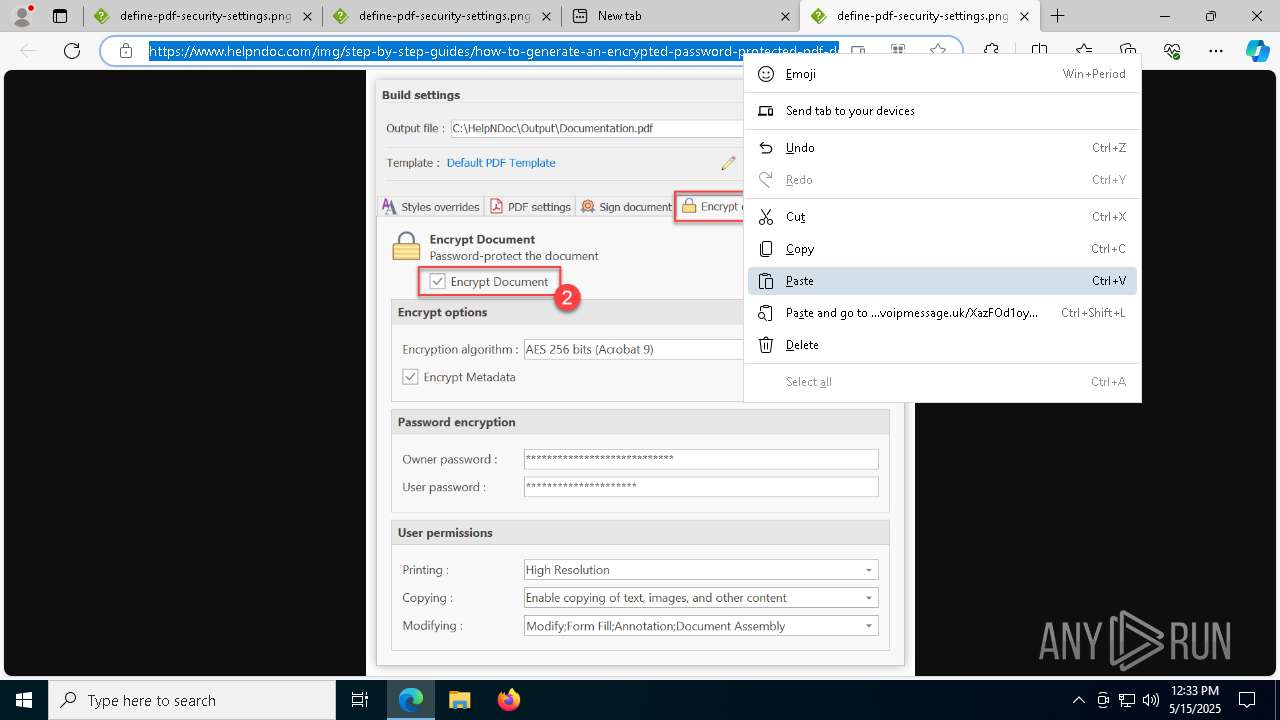1280x720 pixels.
Task: Select Cut from the context menu
Action: [x=942, y=217]
